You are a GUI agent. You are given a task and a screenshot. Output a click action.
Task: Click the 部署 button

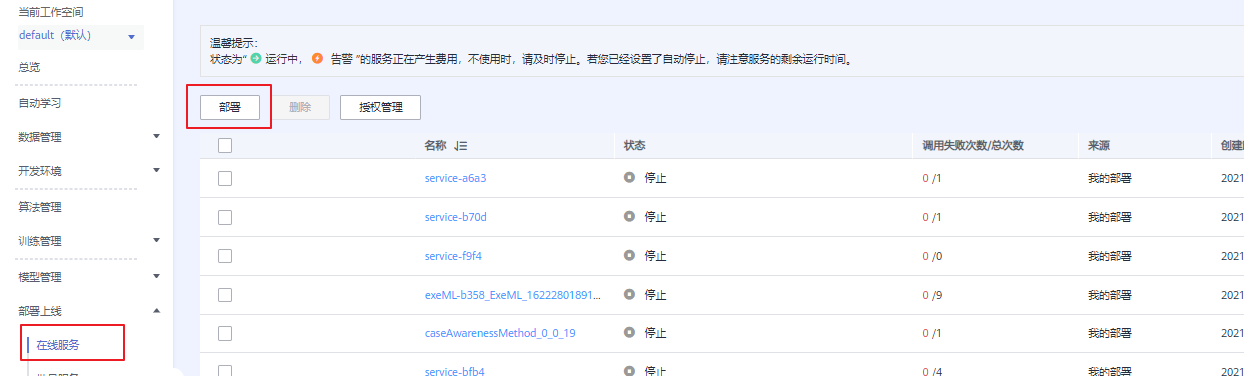(x=229, y=107)
